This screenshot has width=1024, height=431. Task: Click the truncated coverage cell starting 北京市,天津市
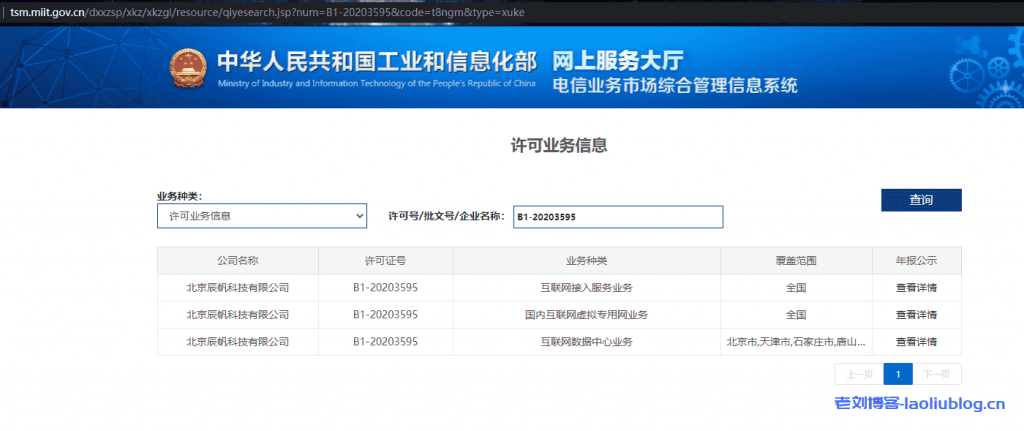(795, 342)
